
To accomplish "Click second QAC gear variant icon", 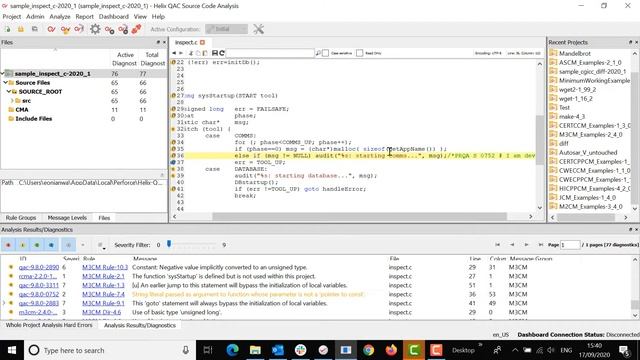I will (123, 29).
